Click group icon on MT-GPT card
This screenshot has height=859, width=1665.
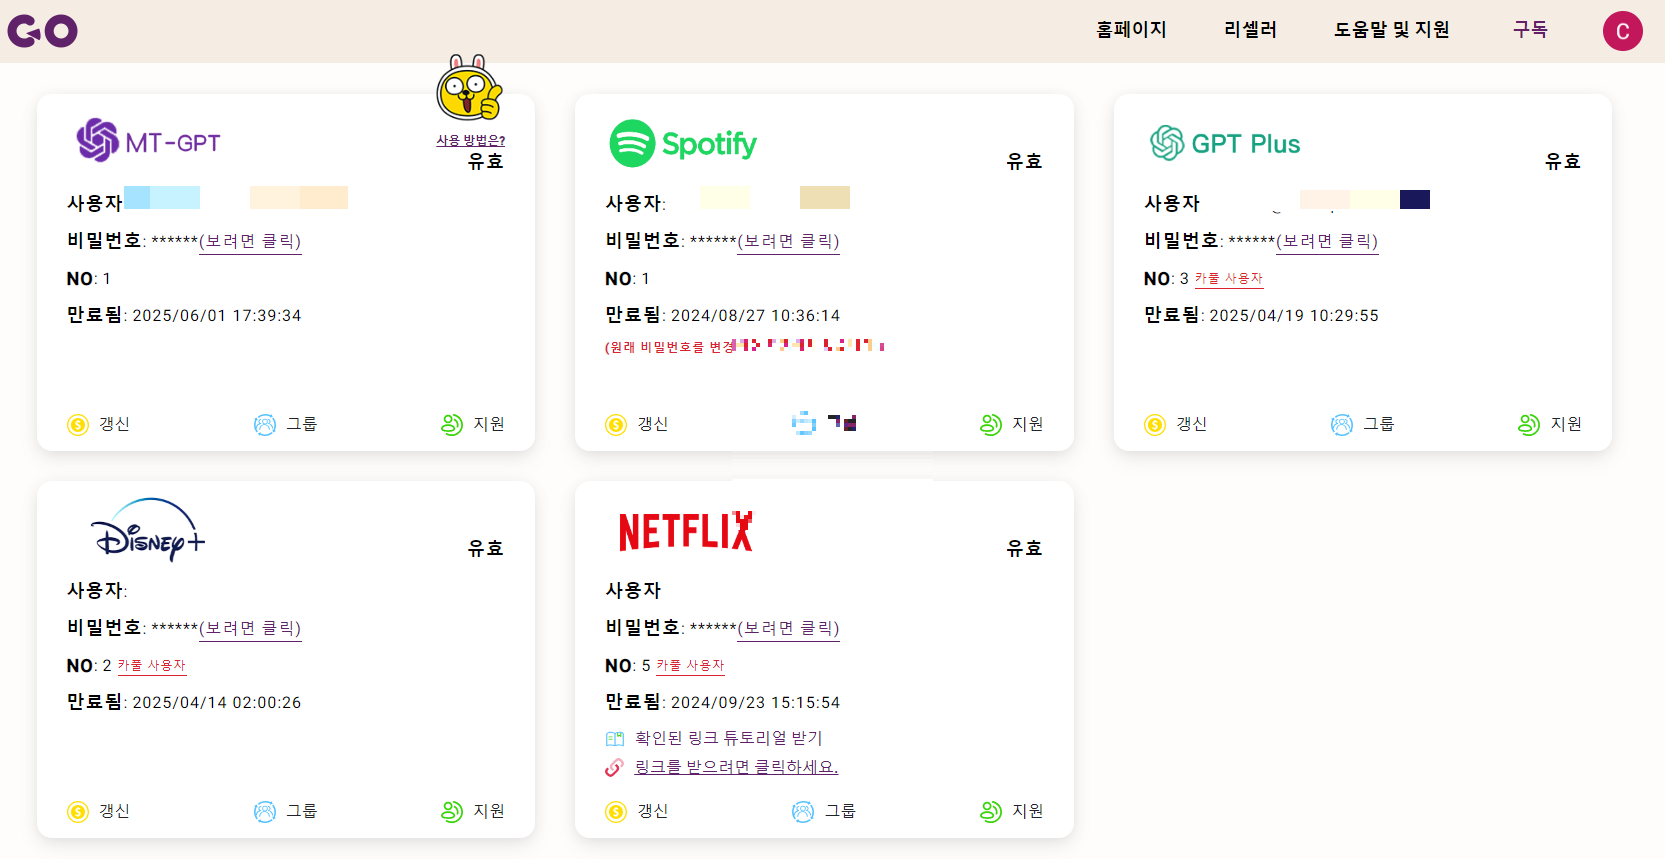pyautogui.click(x=264, y=425)
